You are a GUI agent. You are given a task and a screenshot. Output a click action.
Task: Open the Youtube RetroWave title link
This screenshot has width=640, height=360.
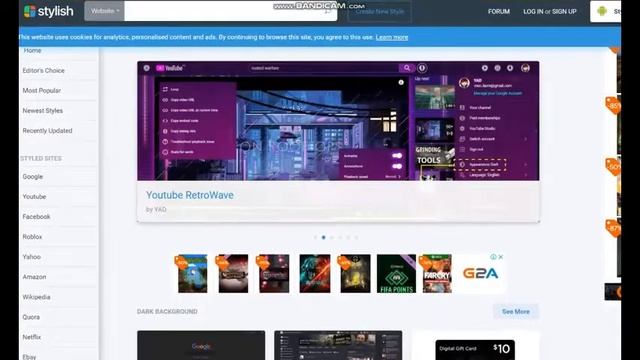pos(190,195)
